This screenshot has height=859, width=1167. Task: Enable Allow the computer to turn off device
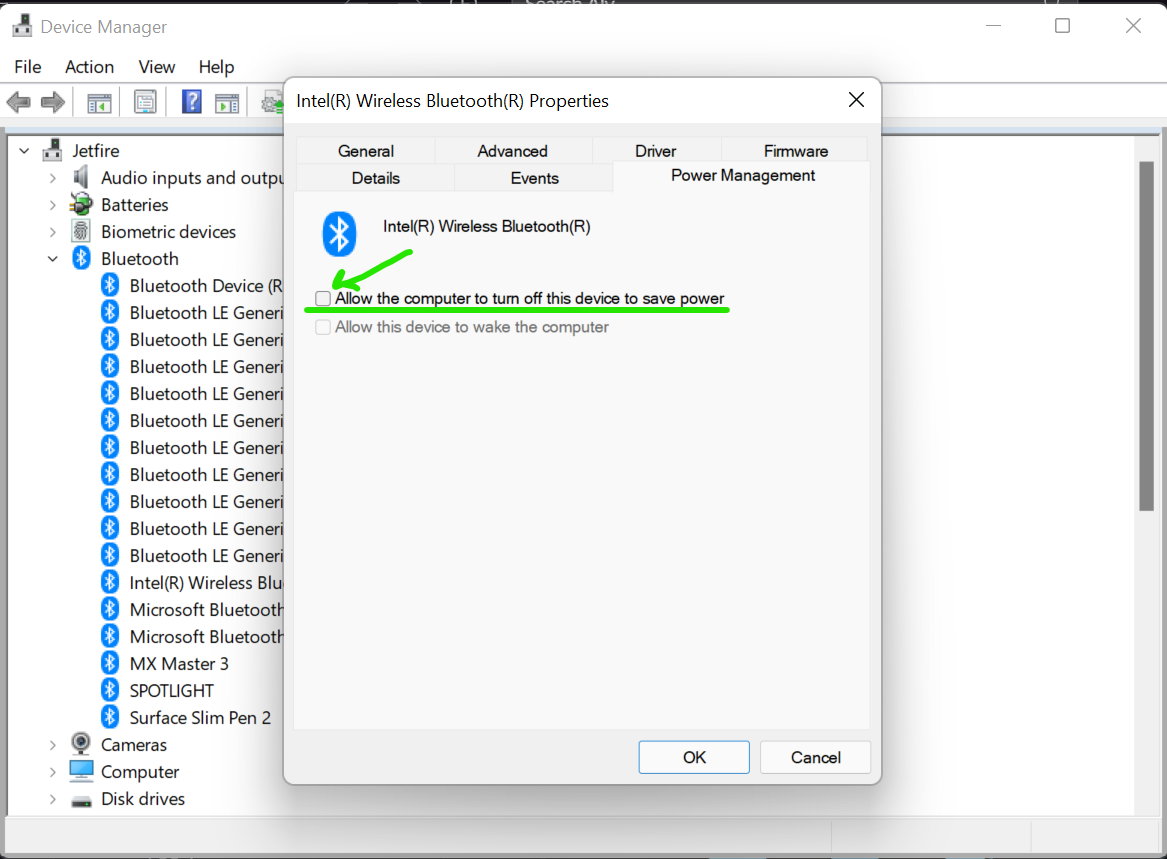pos(323,298)
